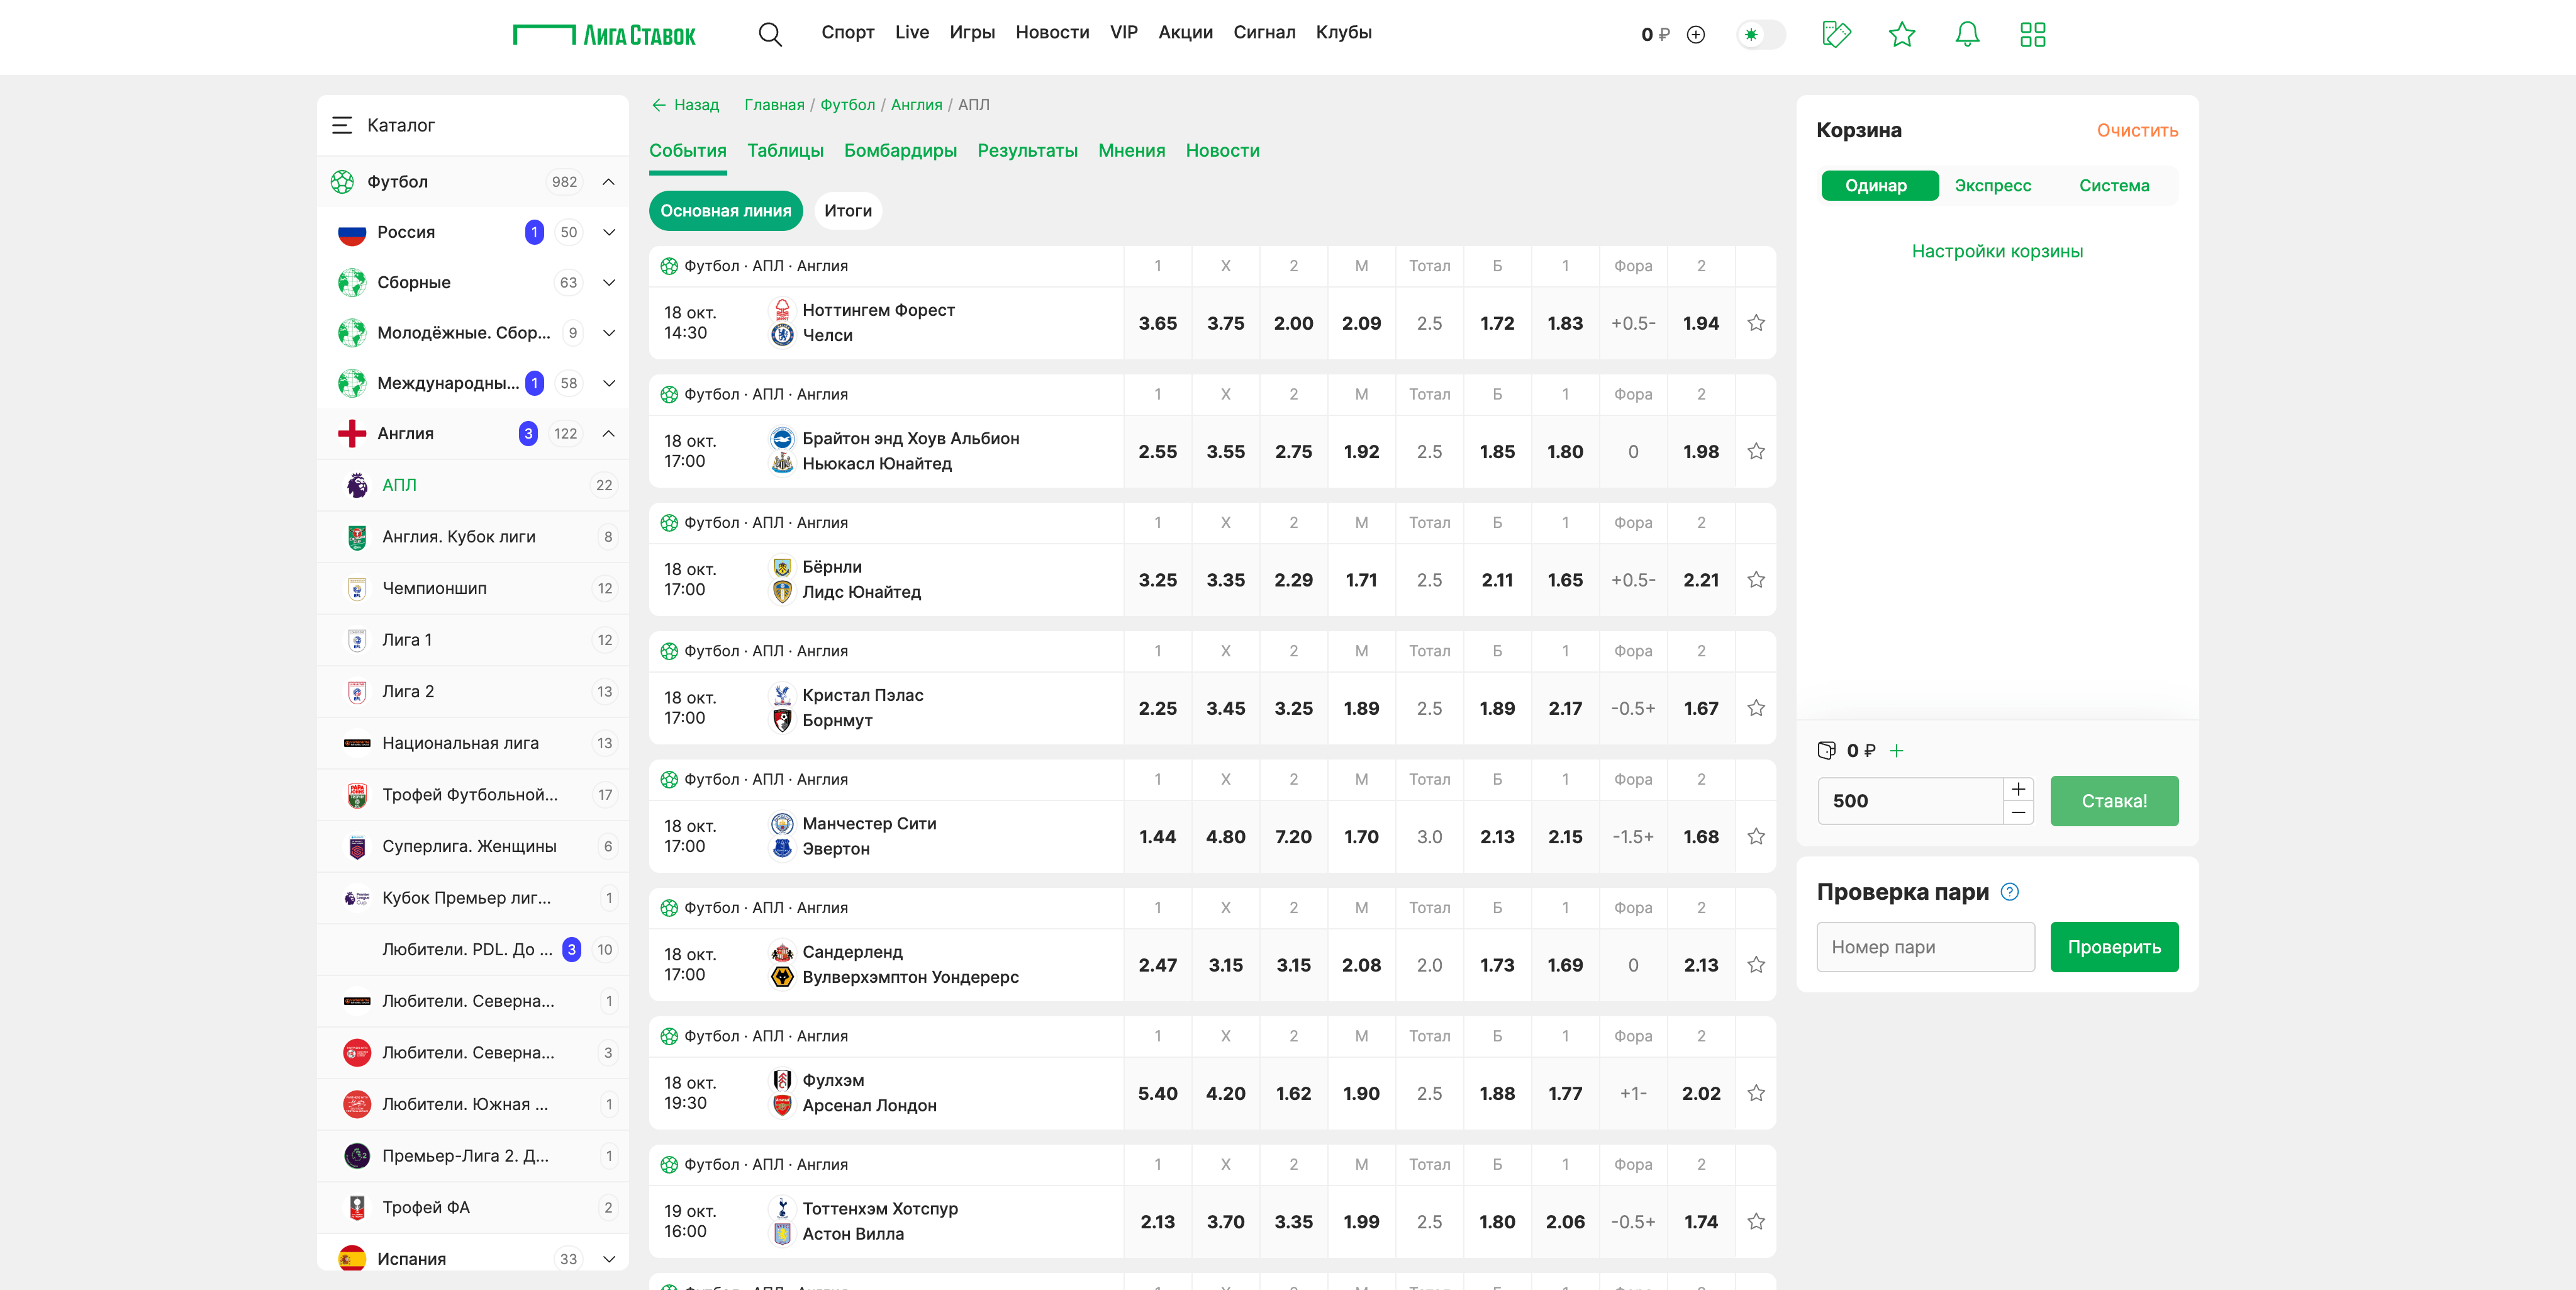Toggle the light/dark theme switch
This screenshot has height=1290, width=2576.
(x=1761, y=35)
